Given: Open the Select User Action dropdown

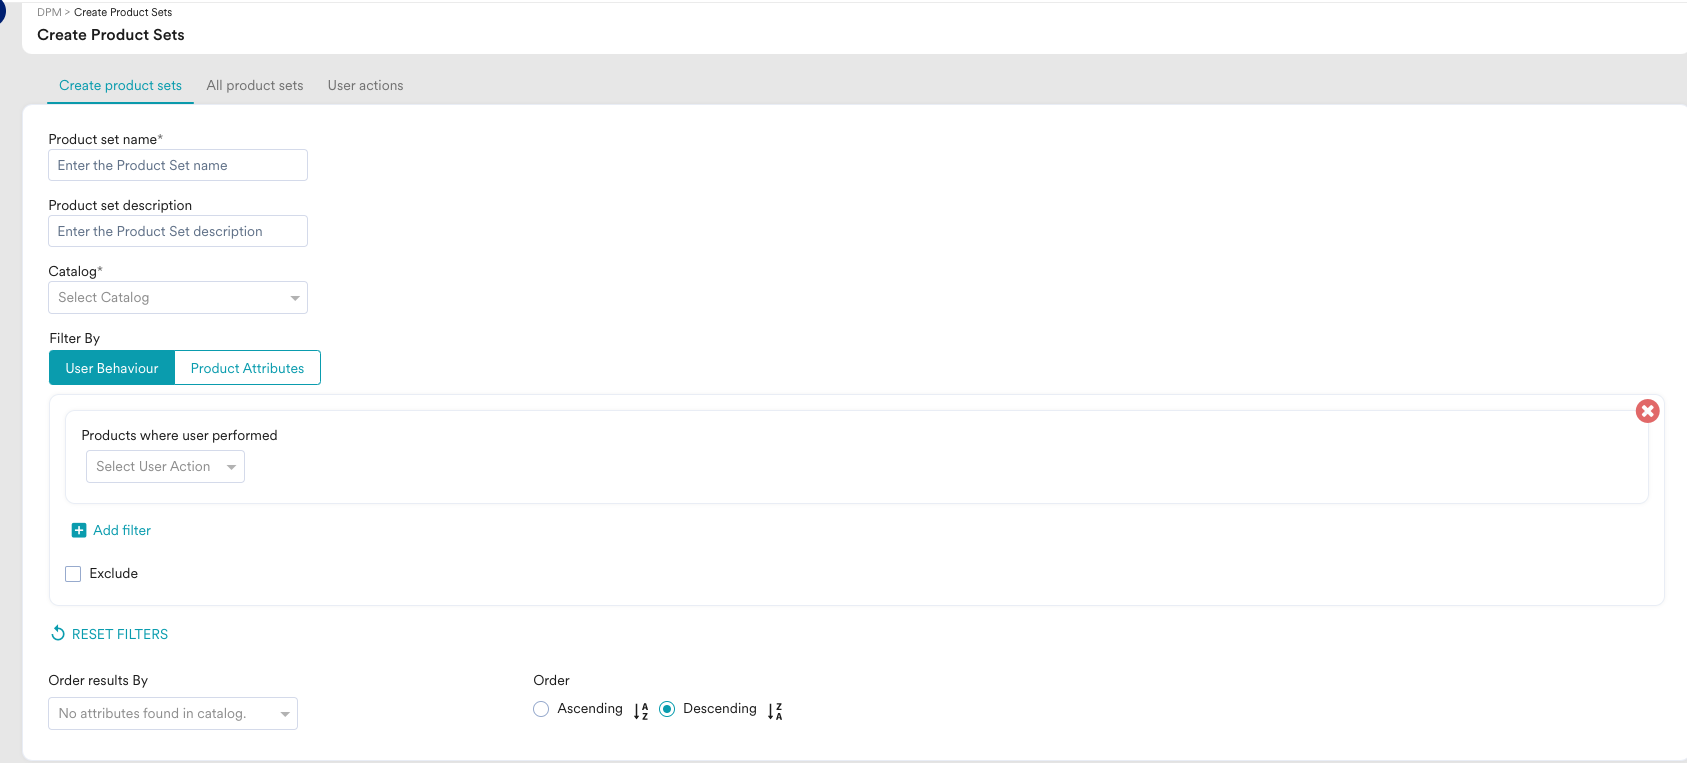Looking at the screenshot, I should point(165,466).
